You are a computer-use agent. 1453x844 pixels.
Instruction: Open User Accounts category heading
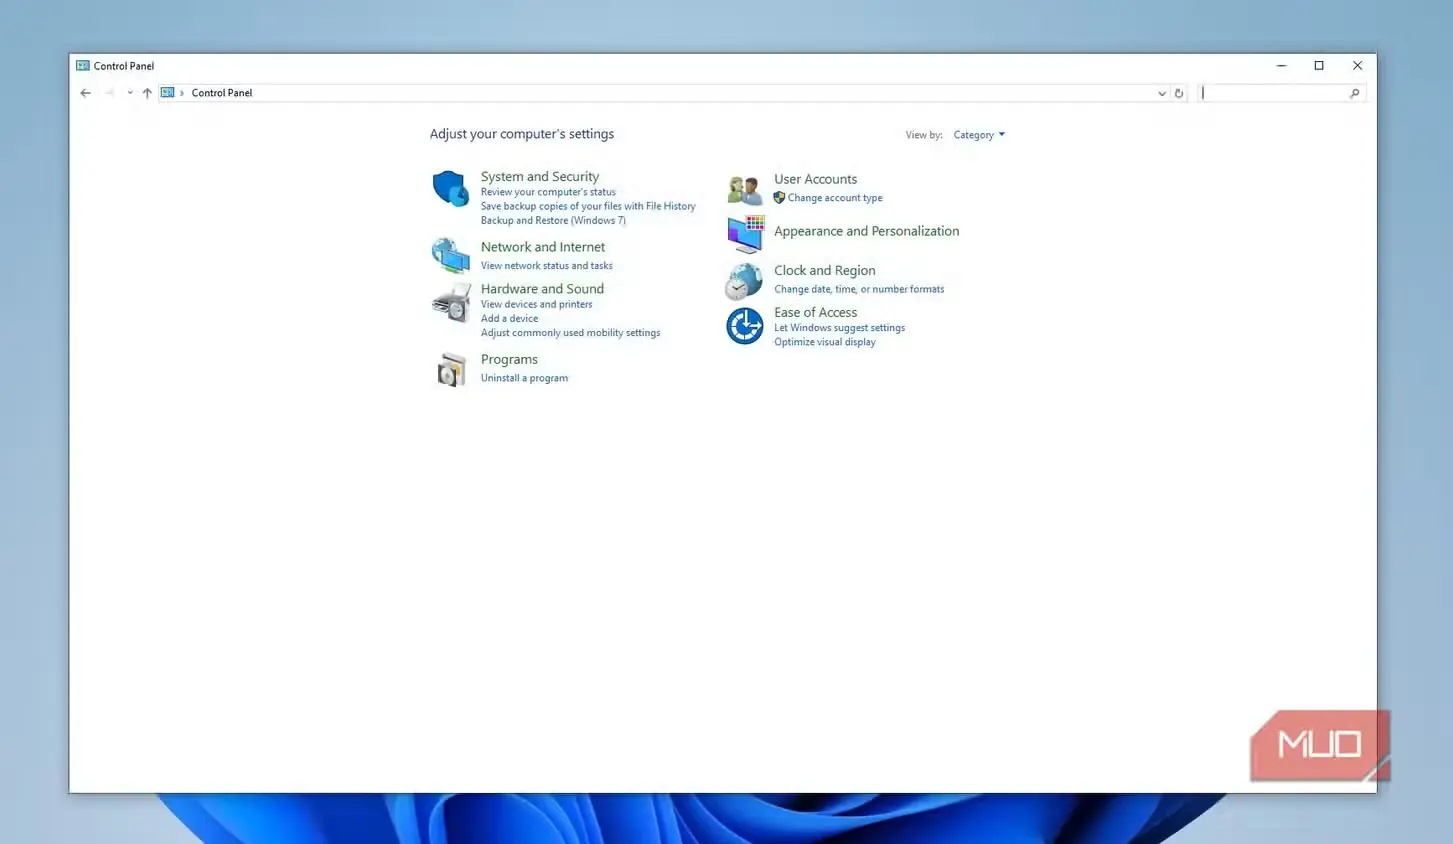[815, 179]
